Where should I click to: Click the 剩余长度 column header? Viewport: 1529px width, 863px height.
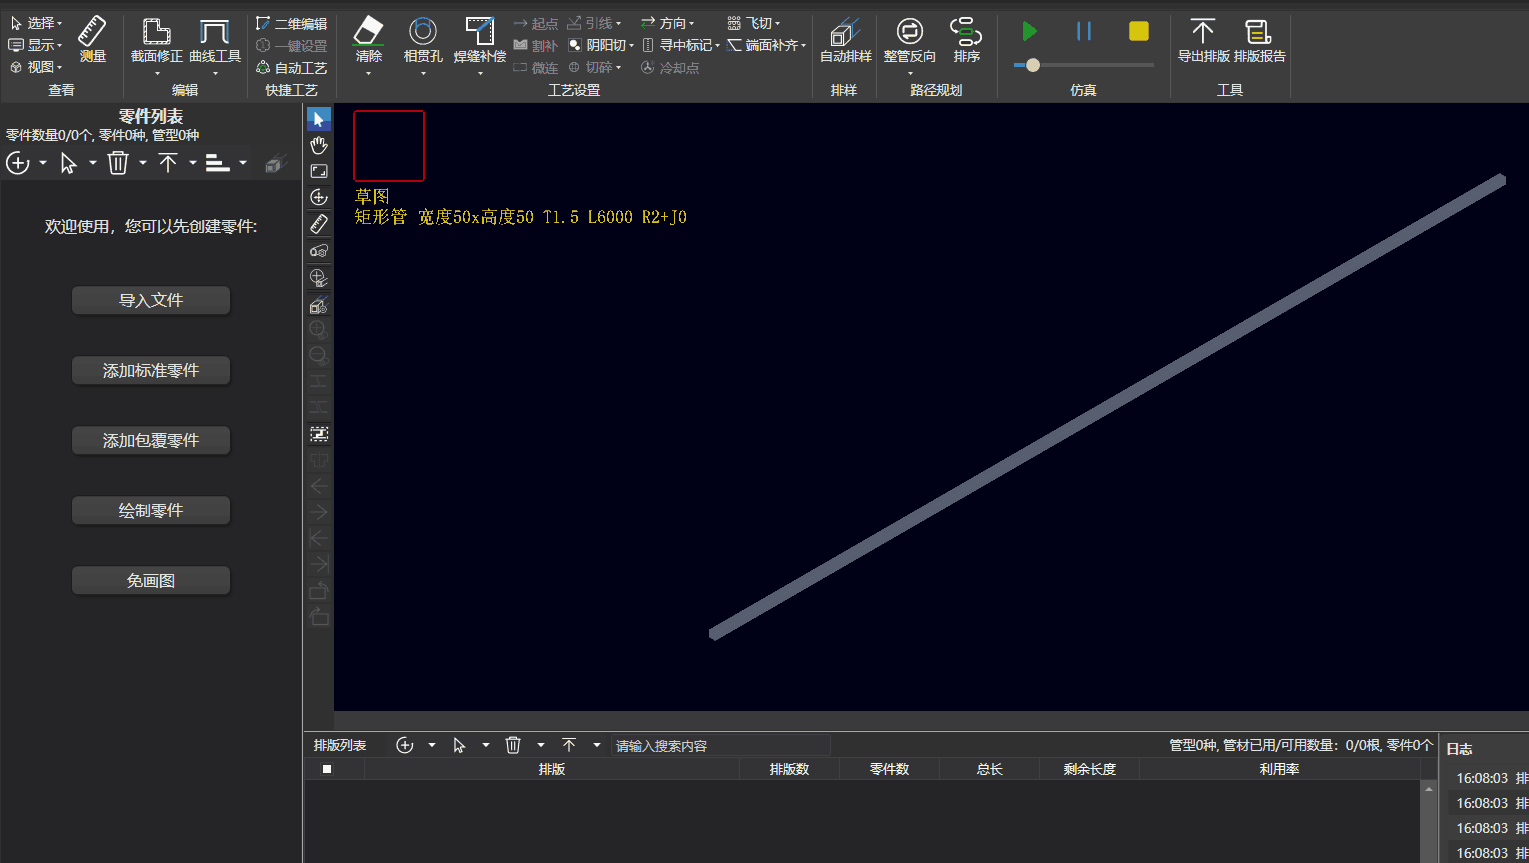click(x=1089, y=769)
